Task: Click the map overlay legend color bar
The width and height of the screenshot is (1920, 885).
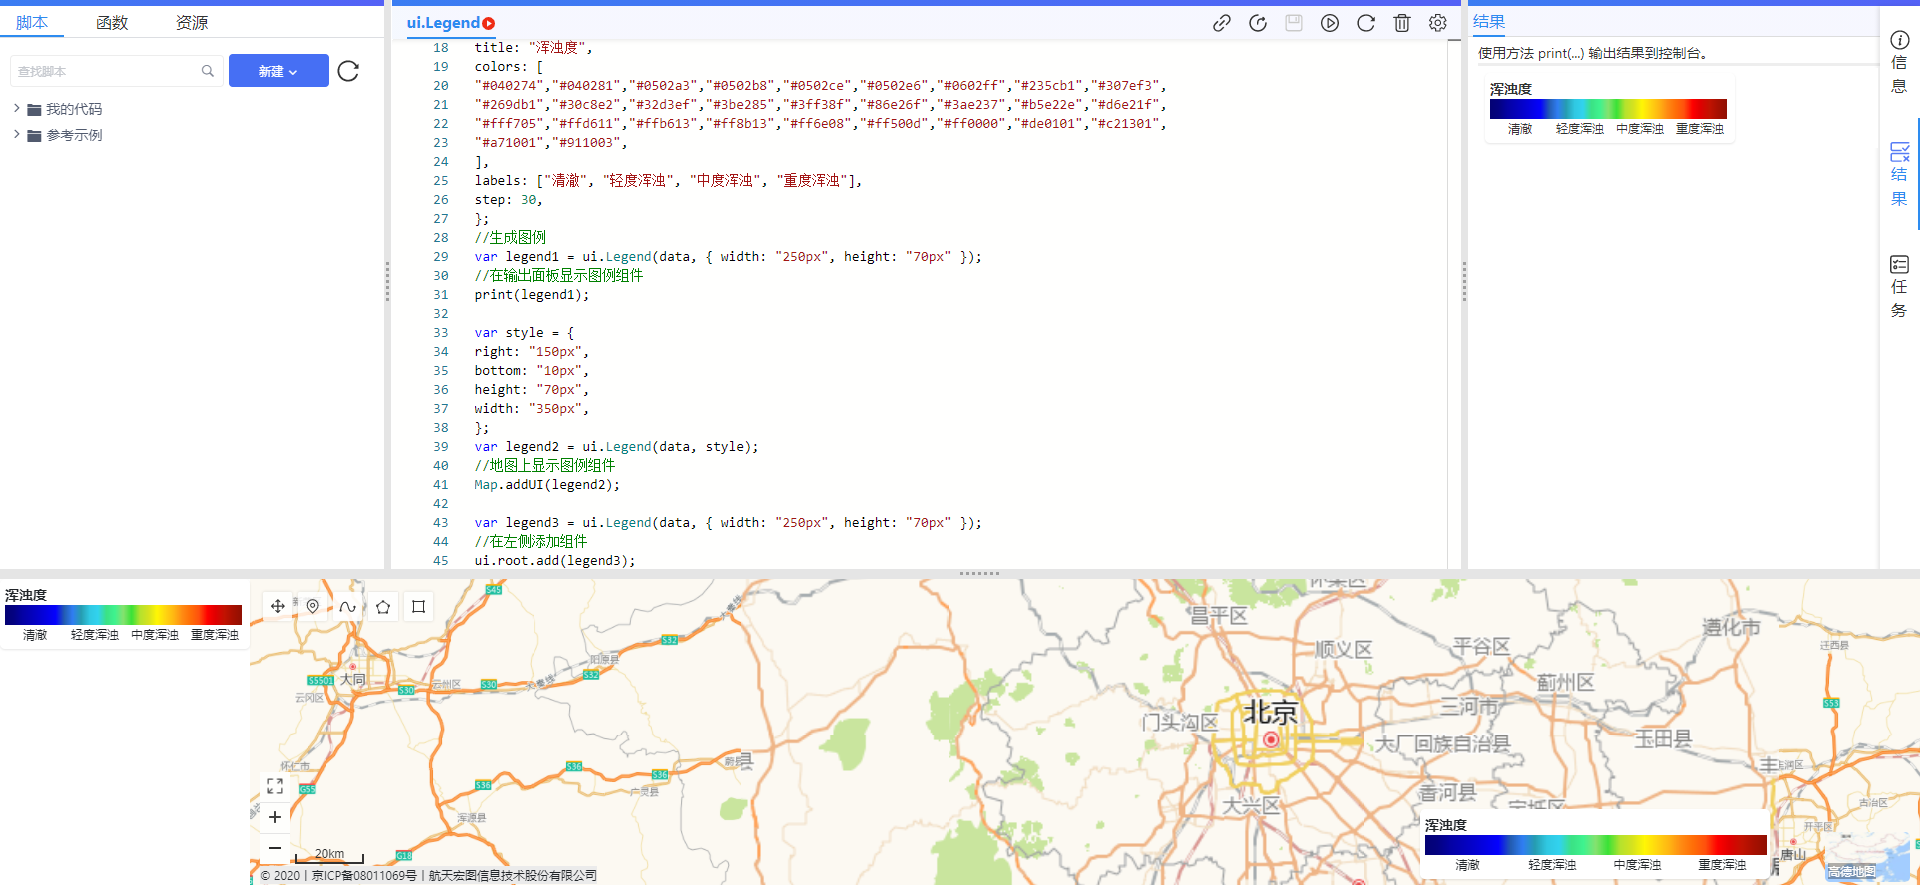Action: point(1596,845)
